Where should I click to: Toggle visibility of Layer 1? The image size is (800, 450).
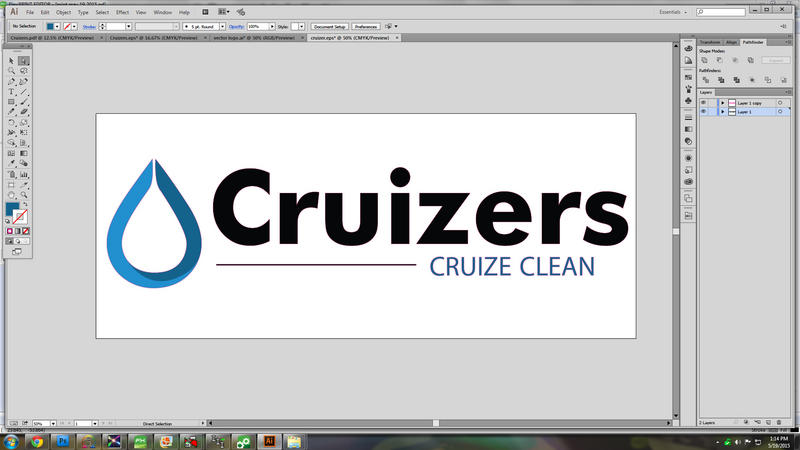point(704,112)
